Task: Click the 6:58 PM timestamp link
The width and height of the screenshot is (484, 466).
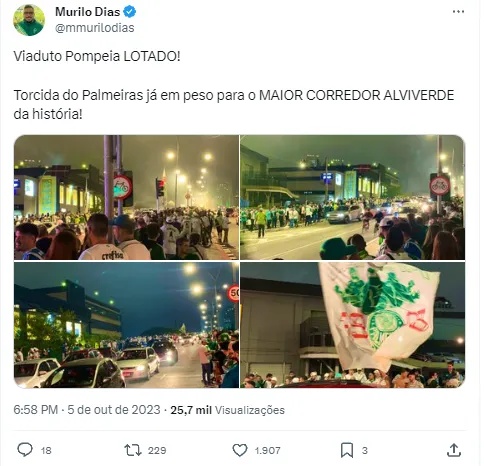Action: coord(36,410)
